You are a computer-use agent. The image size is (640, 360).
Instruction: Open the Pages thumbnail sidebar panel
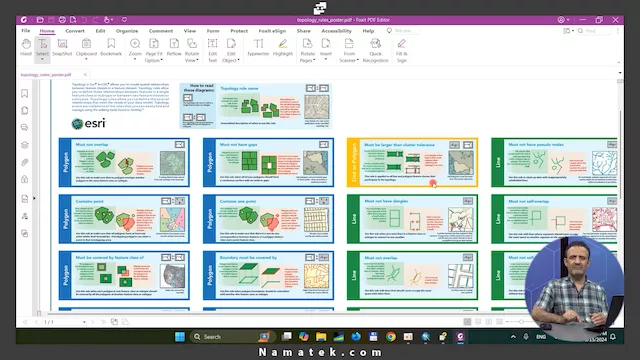[24, 111]
